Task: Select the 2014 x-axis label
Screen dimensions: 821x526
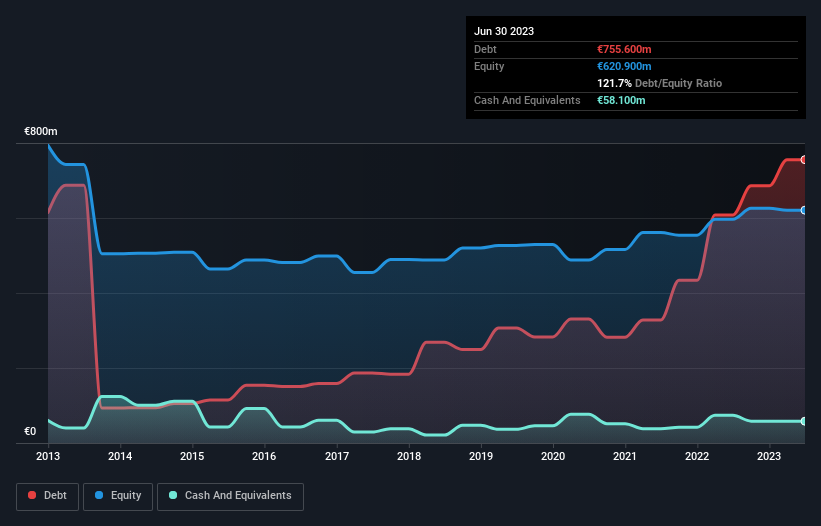Action: pos(120,456)
